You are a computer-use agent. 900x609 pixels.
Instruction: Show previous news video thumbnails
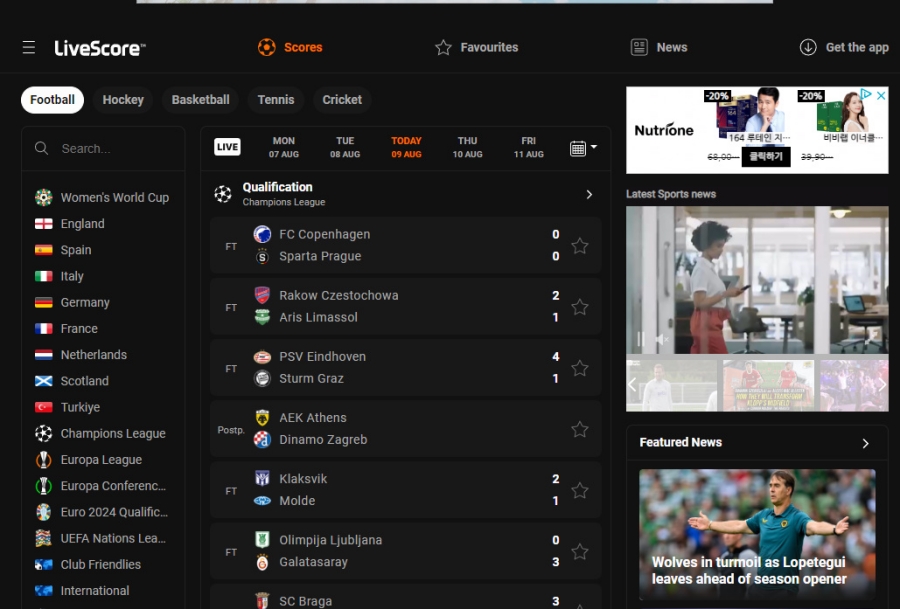(633, 385)
